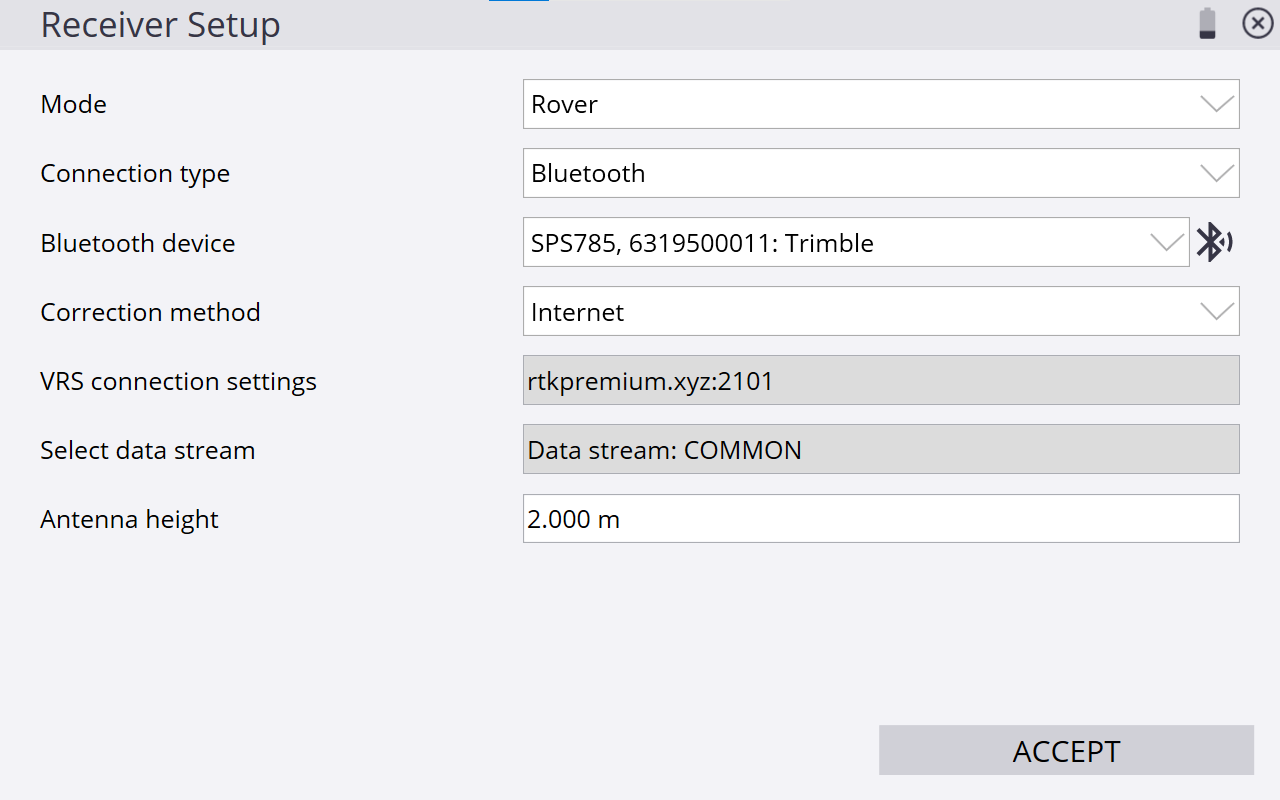Click the Antenna height label
The height and width of the screenshot is (800, 1280).
coord(129,519)
